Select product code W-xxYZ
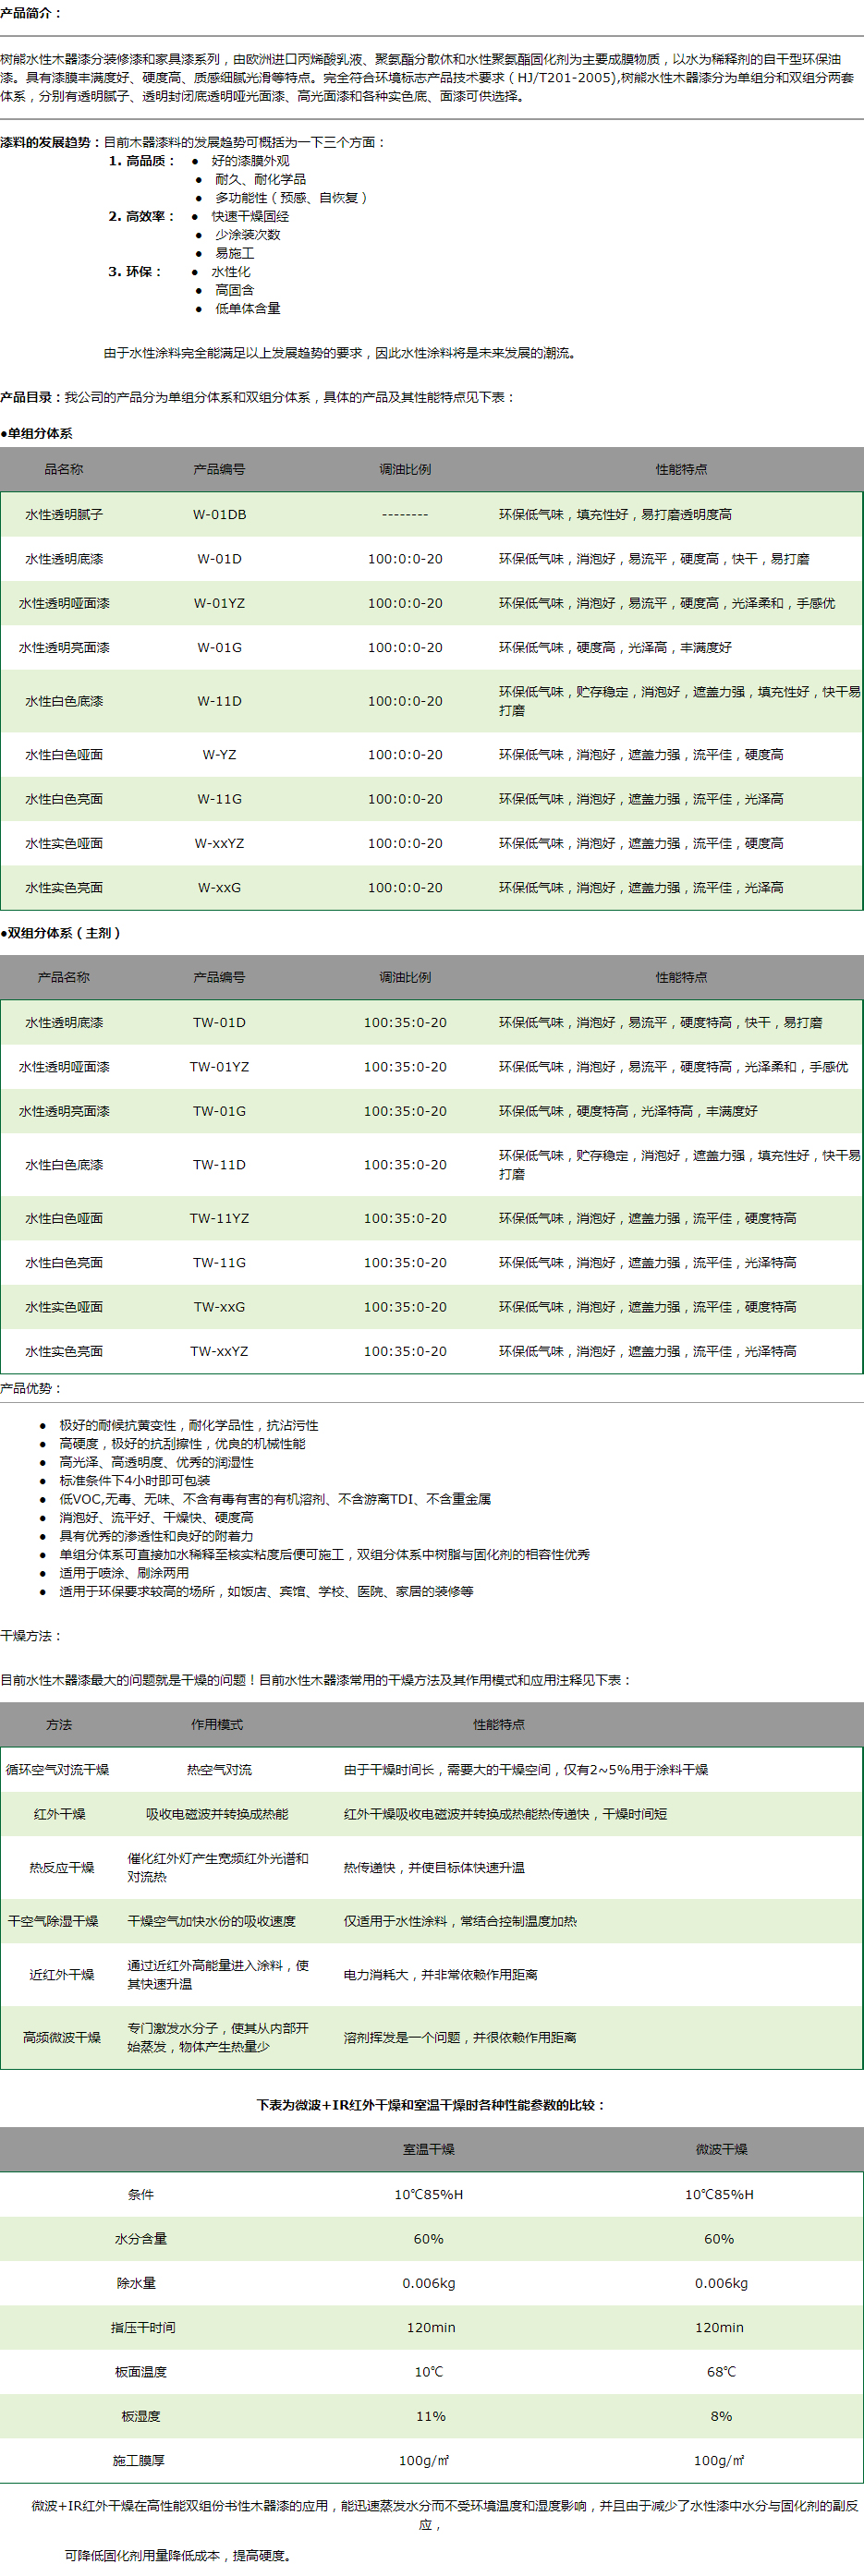This screenshot has height=2576, width=864. [x=219, y=844]
